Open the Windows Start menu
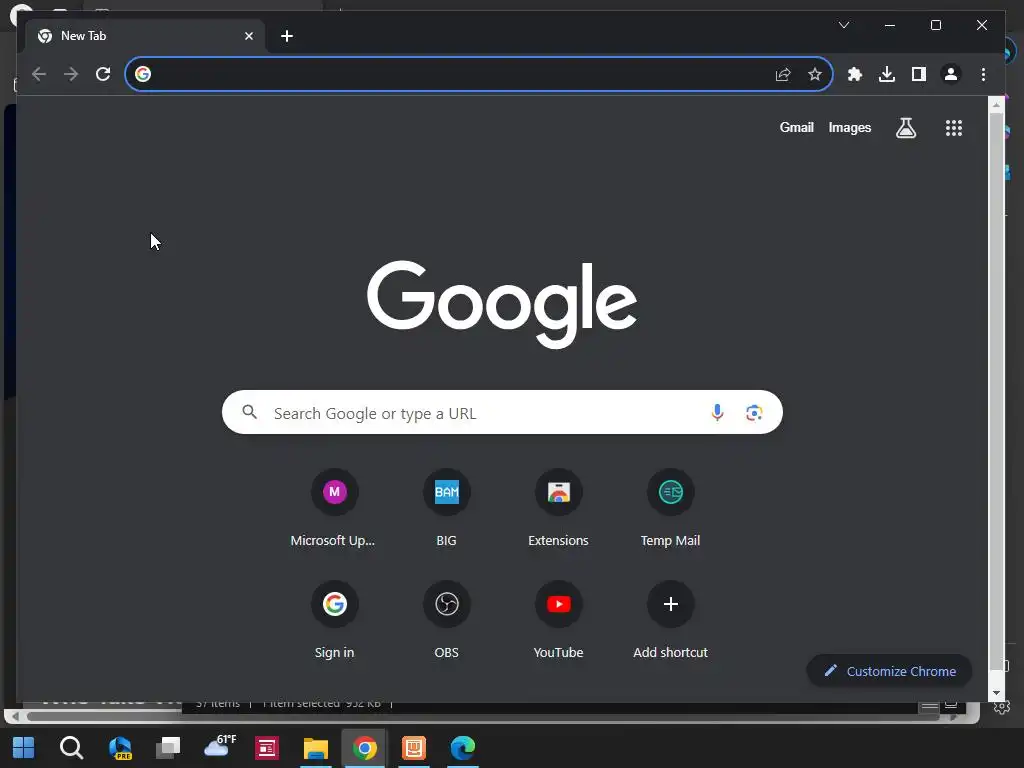1024x768 pixels. (24, 748)
